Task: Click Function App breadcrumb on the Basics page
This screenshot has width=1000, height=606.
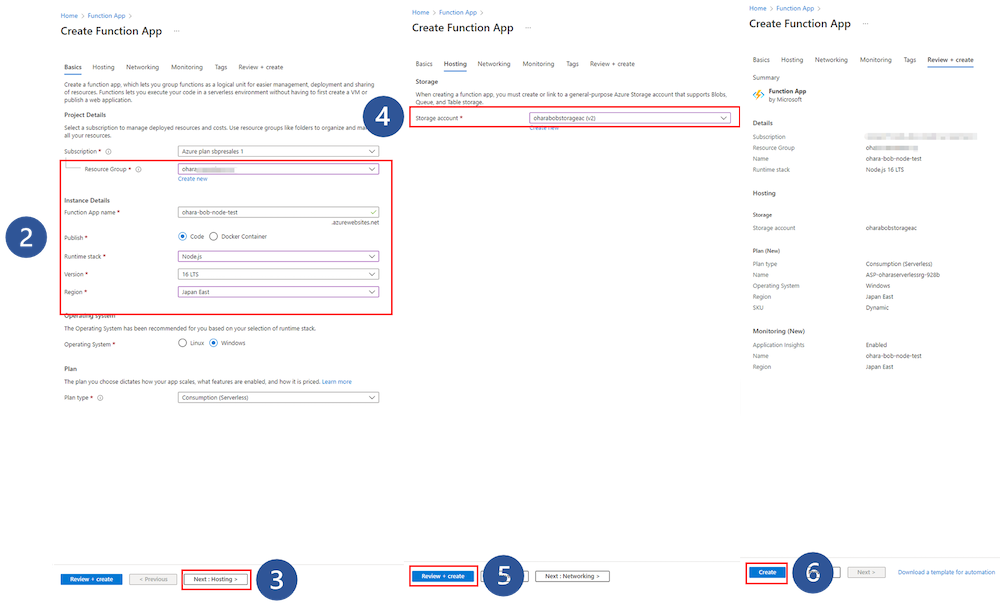Action: click(107, 16)
